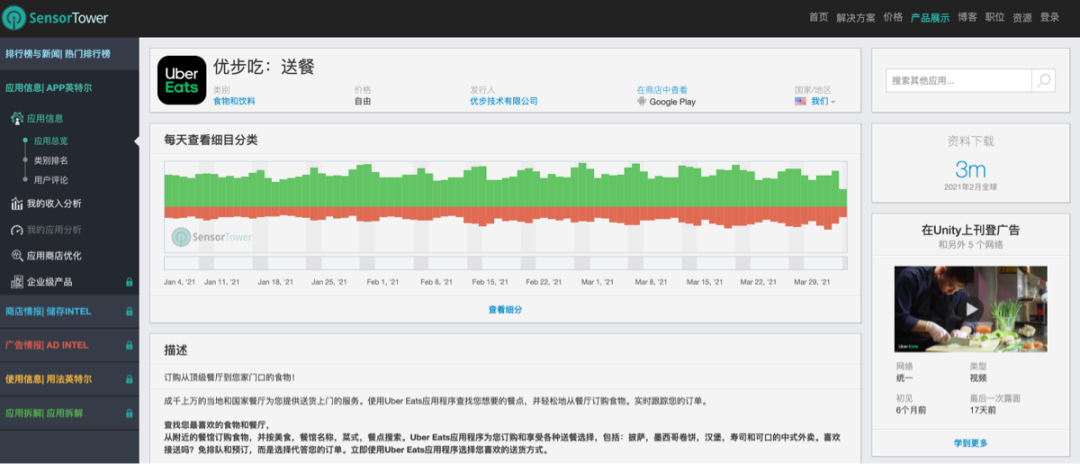Click the 我的应用分析 gauge icon
Viewport: 1080px width, 464px height.
17,230
